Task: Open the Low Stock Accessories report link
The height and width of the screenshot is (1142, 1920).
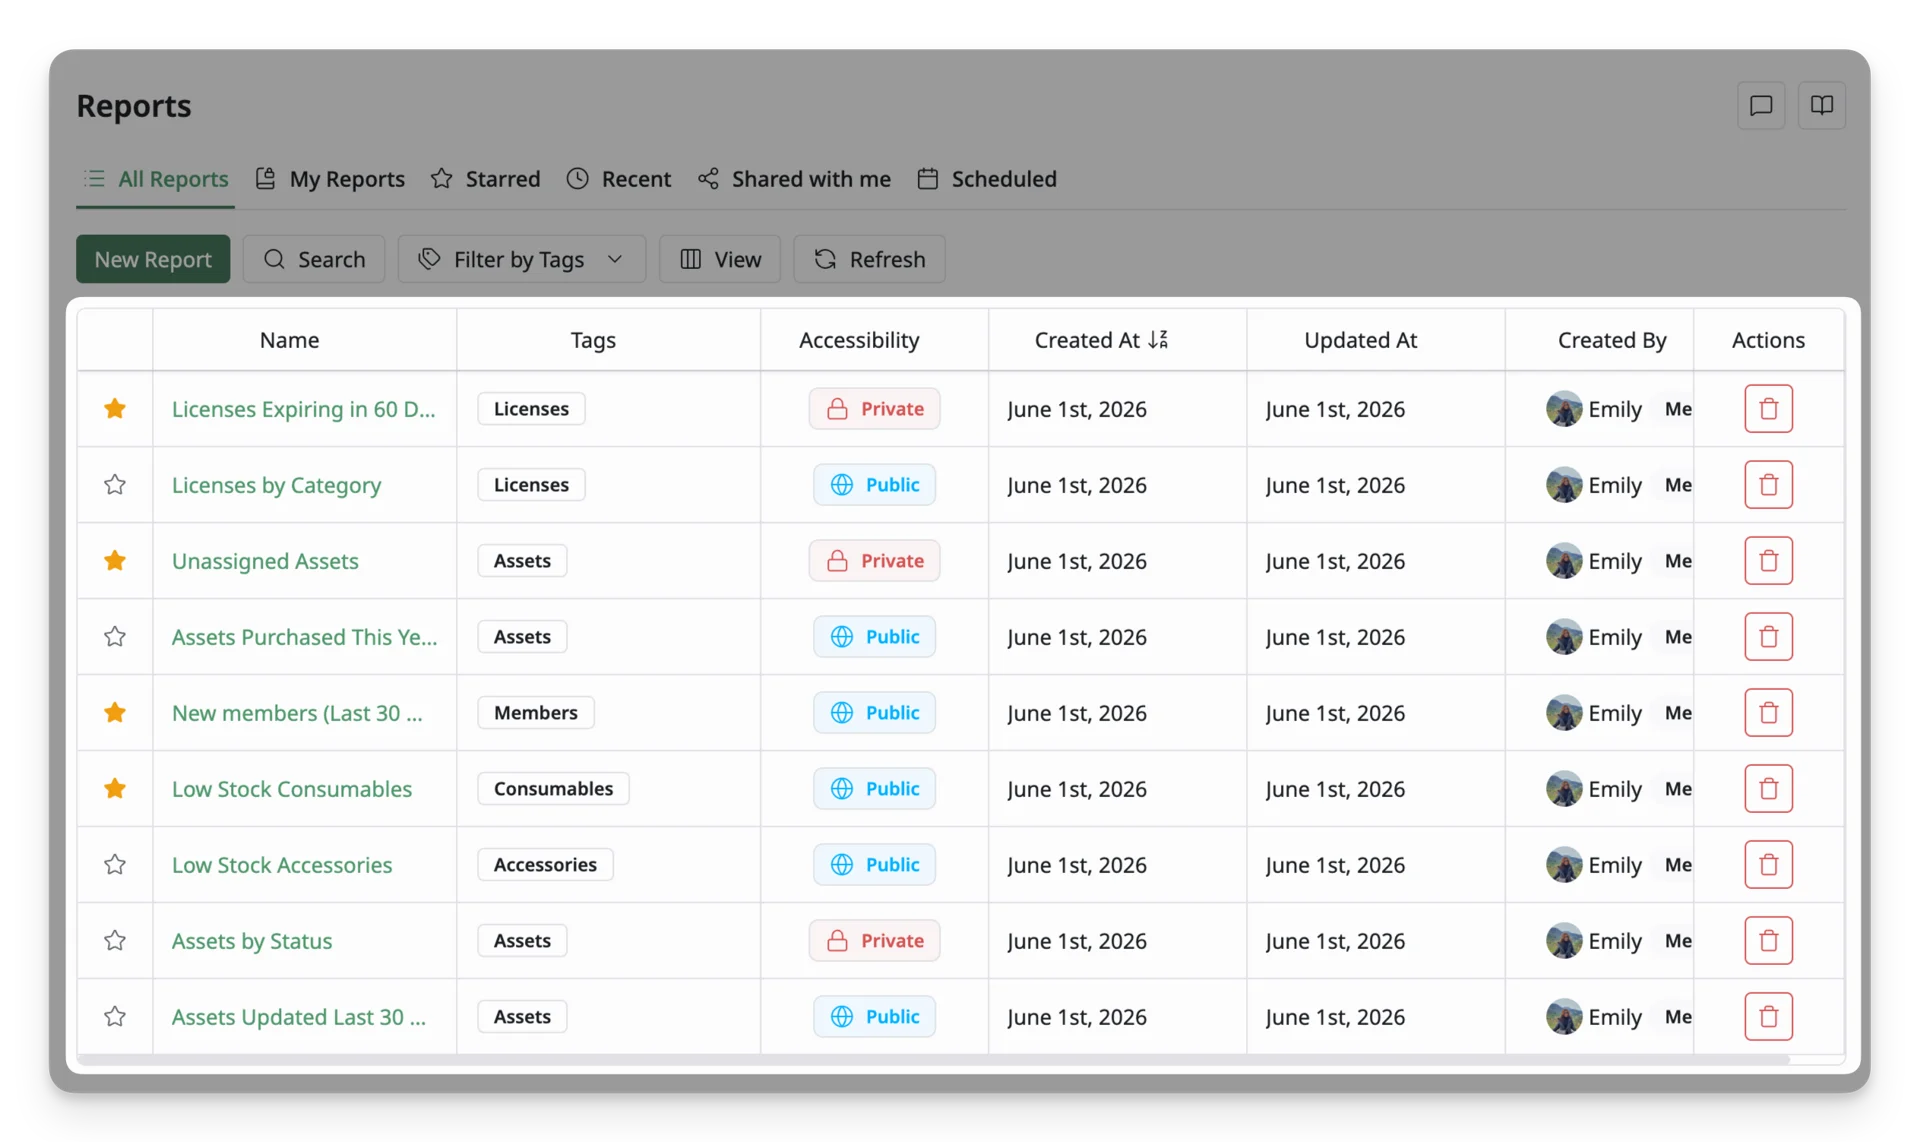Action: click(x=282, y=865)
